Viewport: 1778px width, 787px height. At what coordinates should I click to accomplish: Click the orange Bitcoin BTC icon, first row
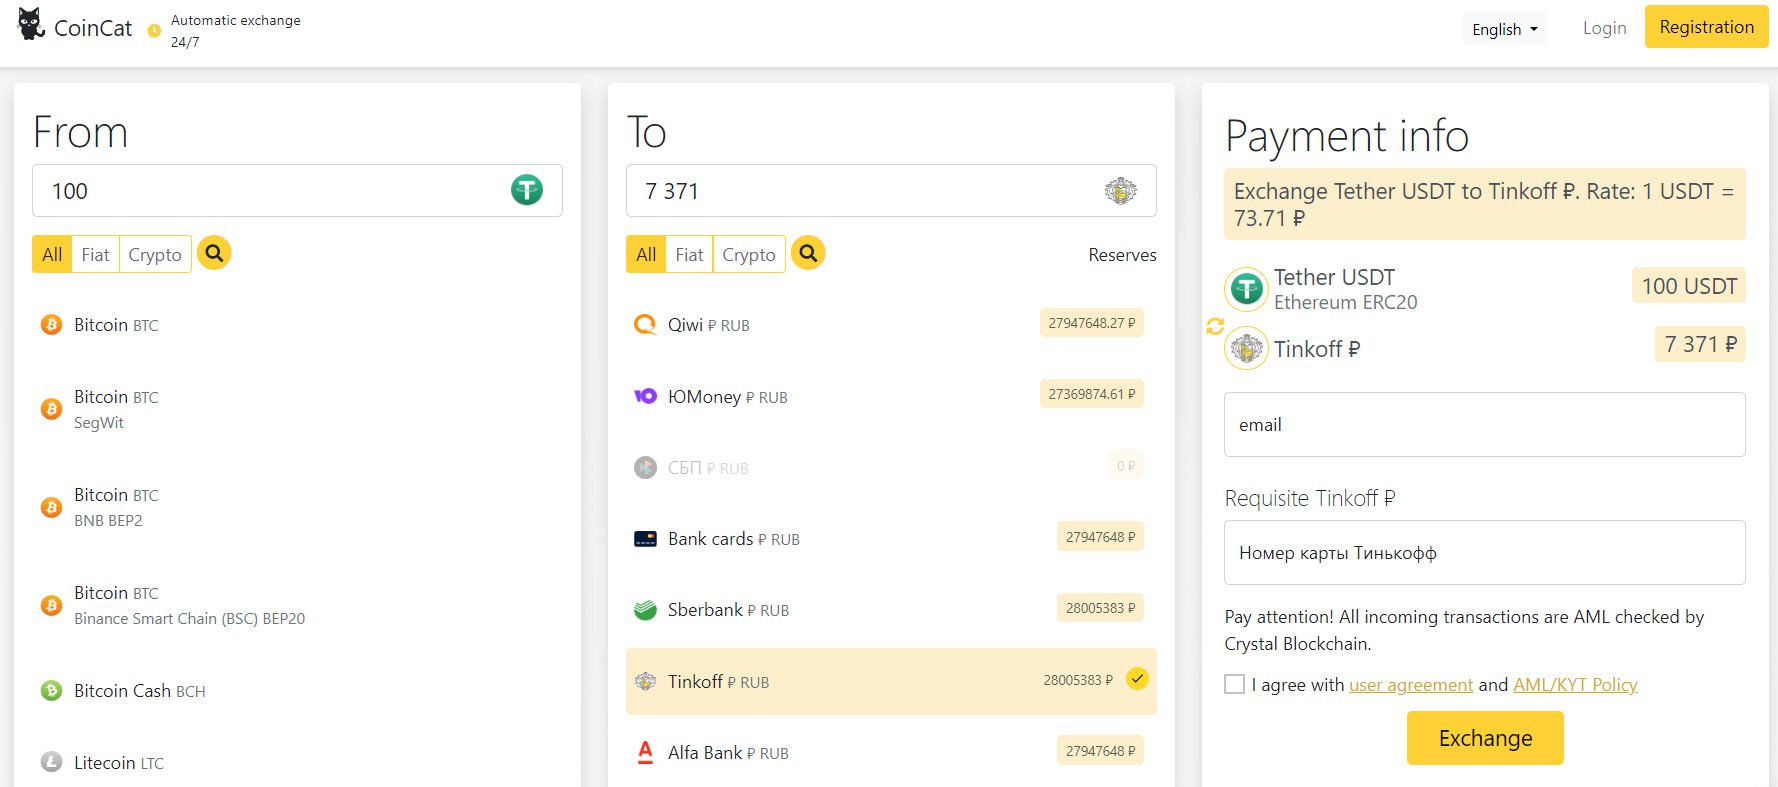[51, 325]
